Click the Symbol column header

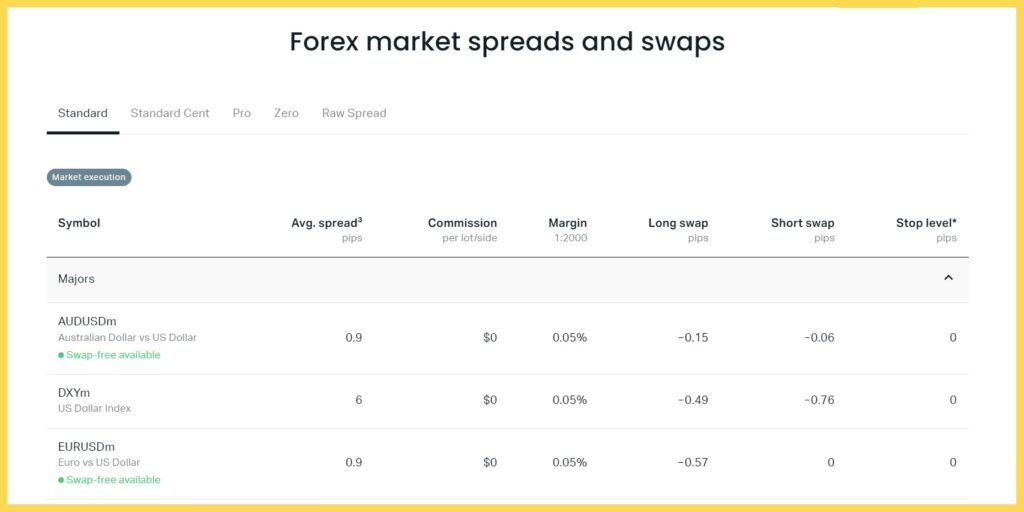click(x=79, y=223)
